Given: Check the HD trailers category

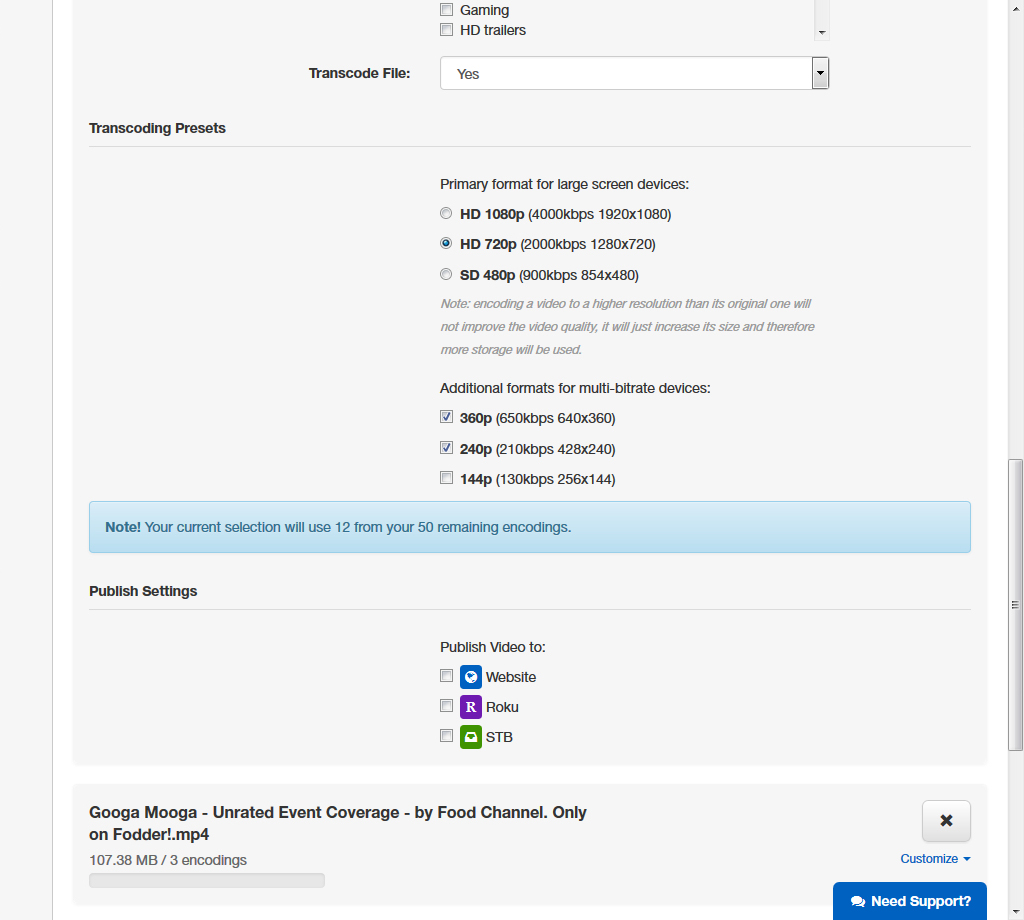Looking at the screenshot, I should coord(447,30).
